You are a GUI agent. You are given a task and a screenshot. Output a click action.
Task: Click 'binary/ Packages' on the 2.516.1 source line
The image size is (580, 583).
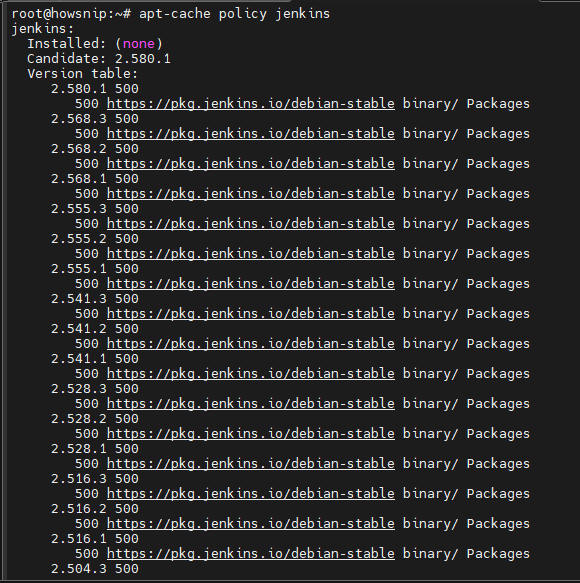[x=466, y=554]
